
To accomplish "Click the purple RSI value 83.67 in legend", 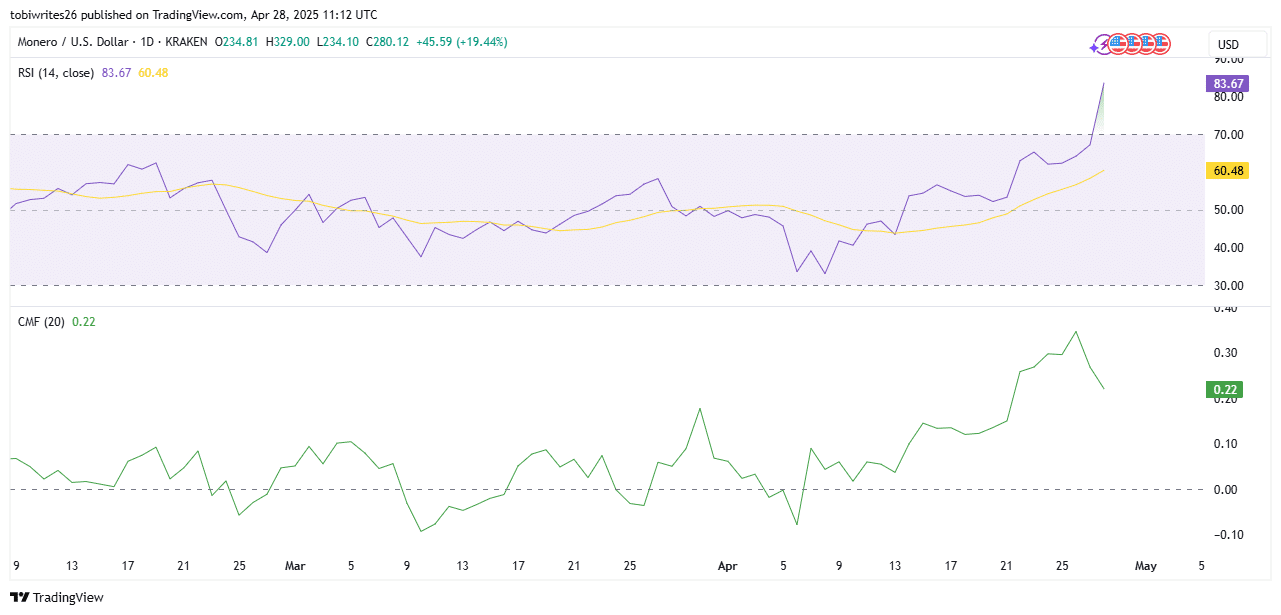I will tap(117, 73).
